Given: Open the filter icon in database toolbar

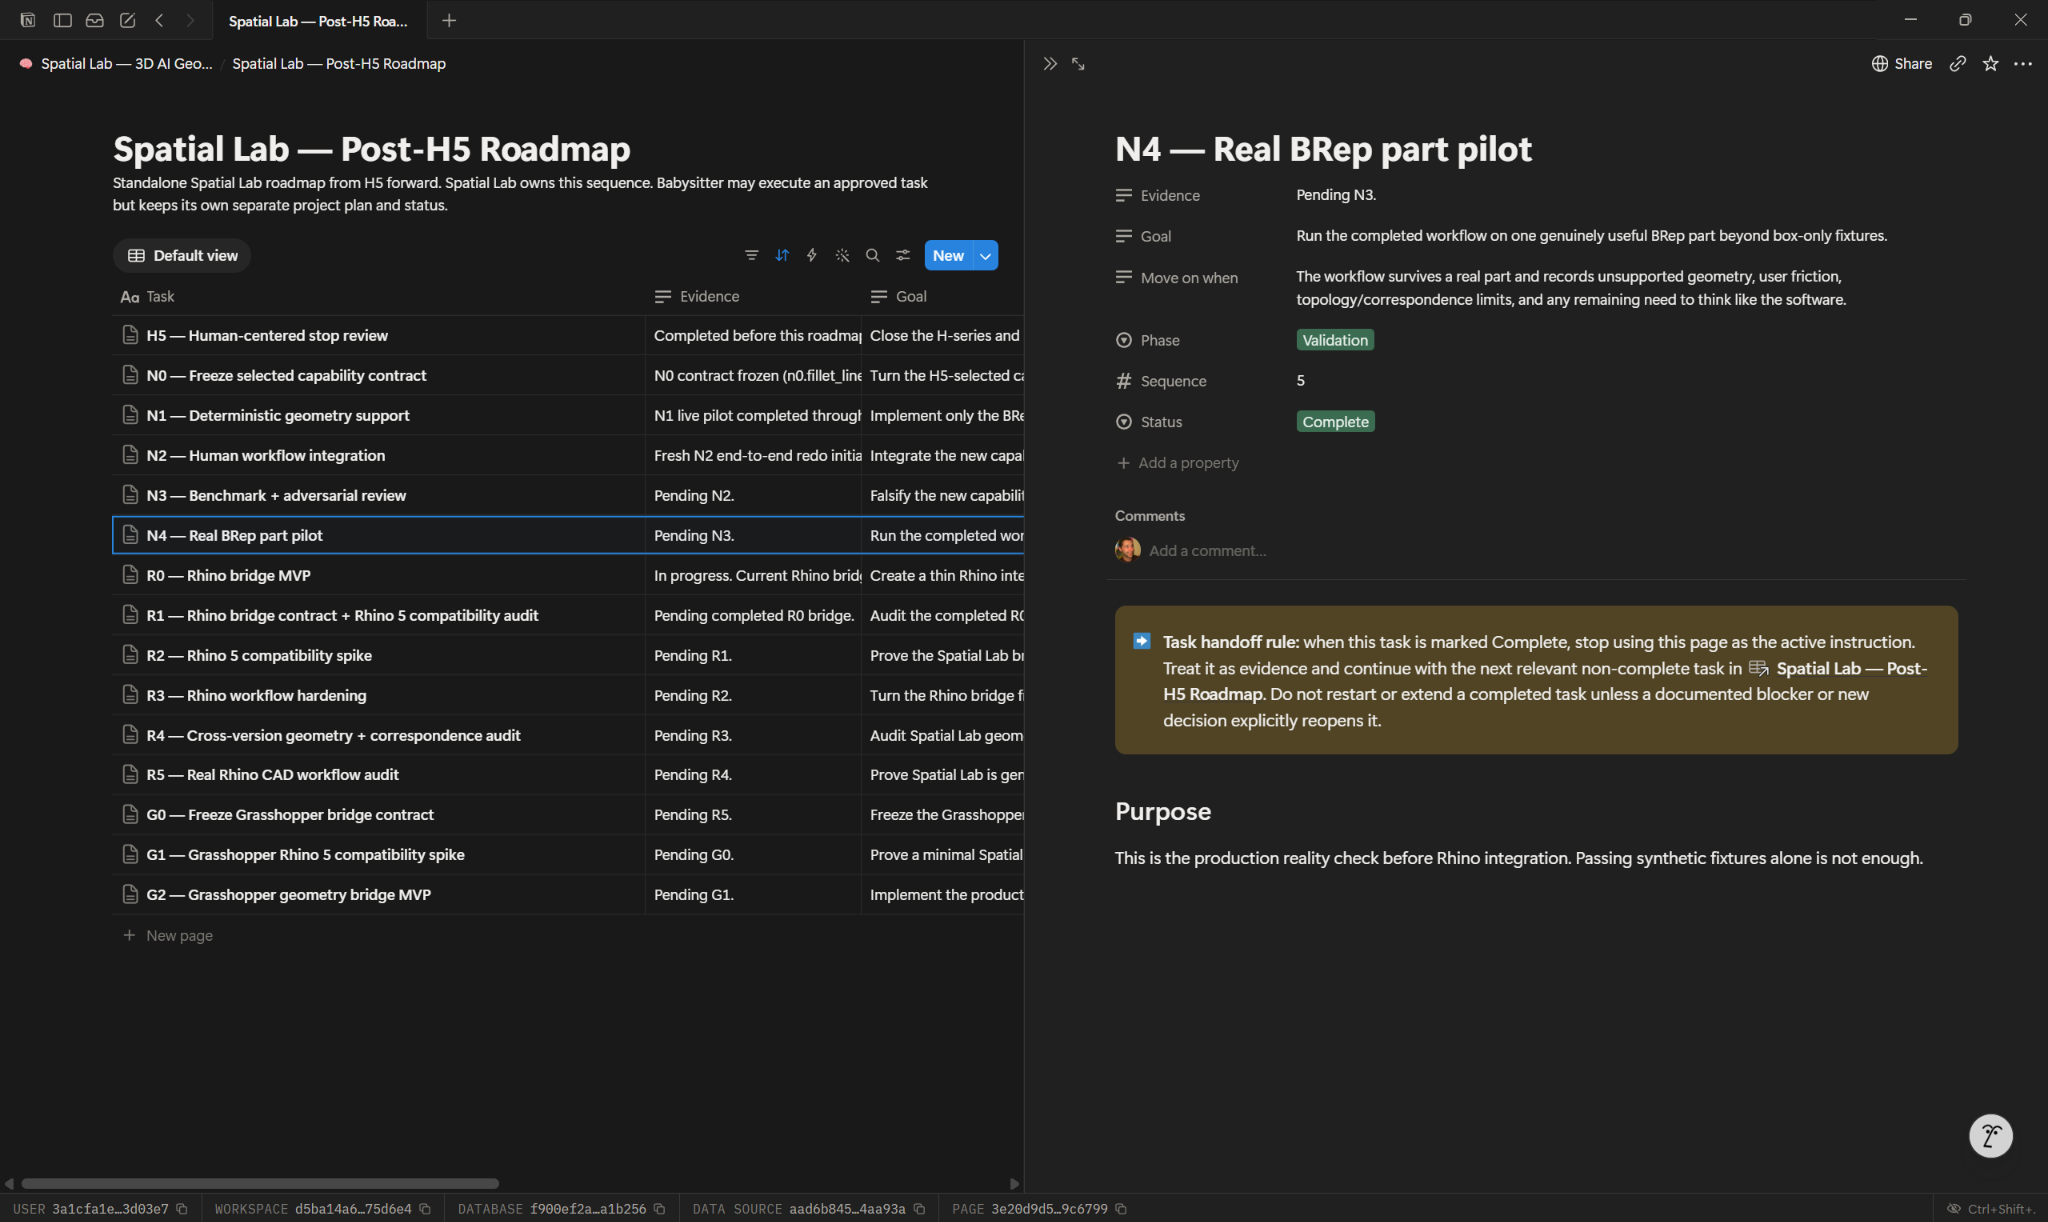Looking at the screenshot, I should 751,256.
